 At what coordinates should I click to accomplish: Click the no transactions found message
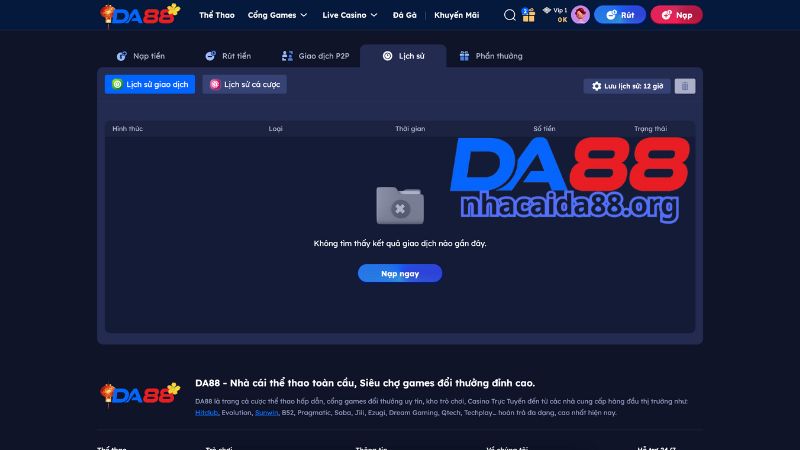[400, 243]
